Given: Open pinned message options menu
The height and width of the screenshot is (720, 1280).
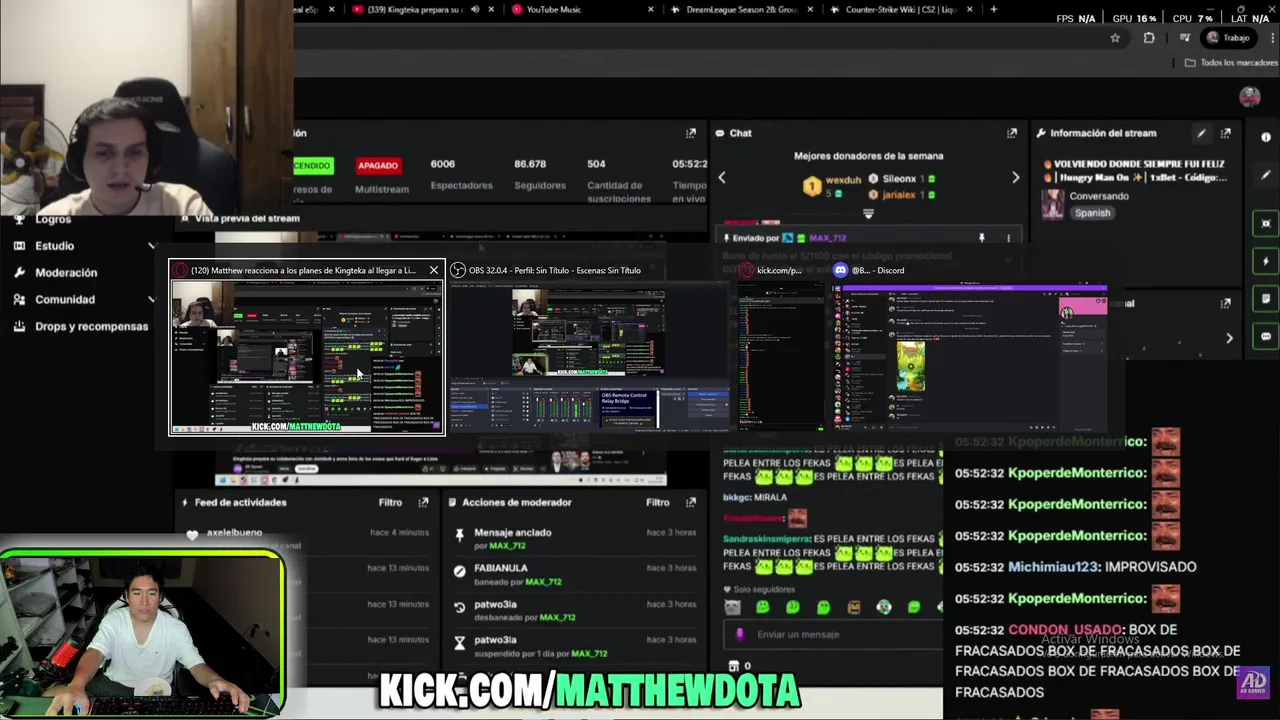Looking at the screenshot, I should (1008, 238).
